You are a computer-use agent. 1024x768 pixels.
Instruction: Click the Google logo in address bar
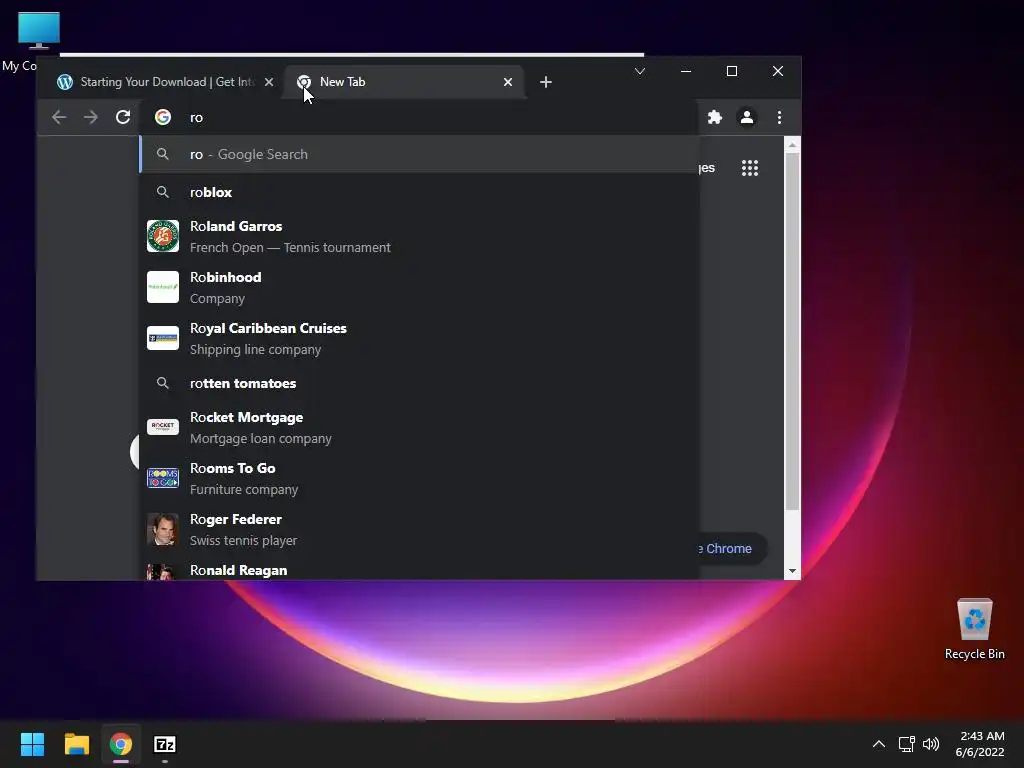[x=163, y=118]
